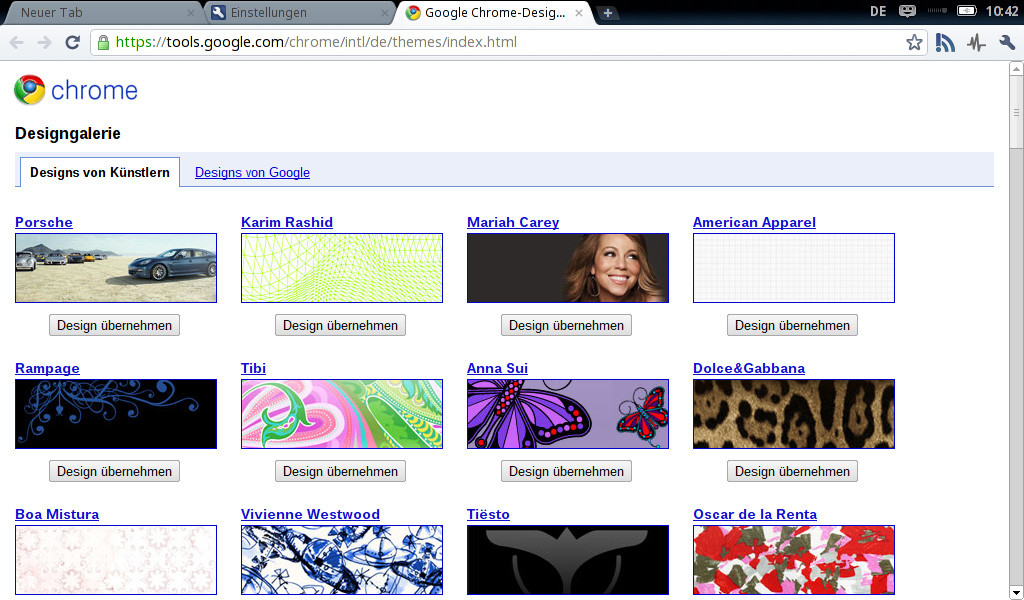Click the scrollbar up arrow
The height and width of the screenshot is (600, 1024).
(1016, 68)
